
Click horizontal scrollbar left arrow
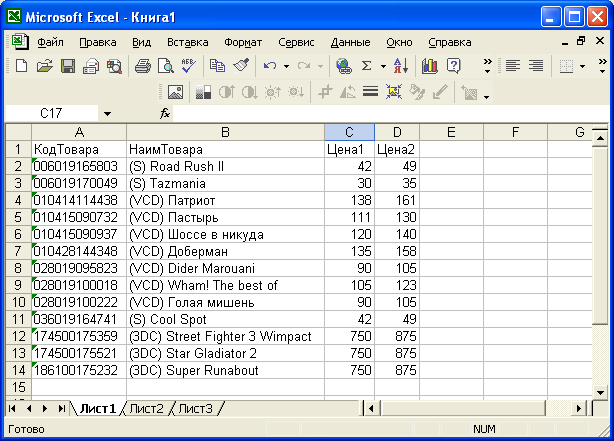(371, 408)
